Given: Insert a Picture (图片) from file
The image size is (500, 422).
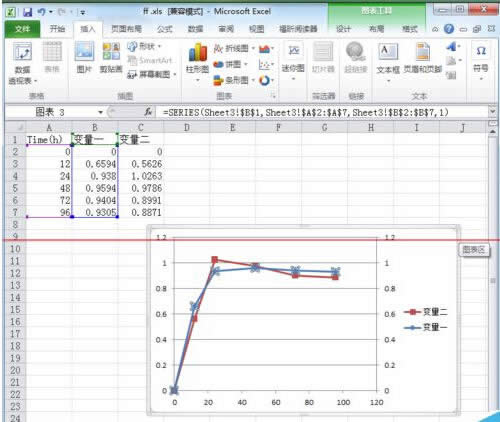Looking at the screenshot, I should (84, 57).
